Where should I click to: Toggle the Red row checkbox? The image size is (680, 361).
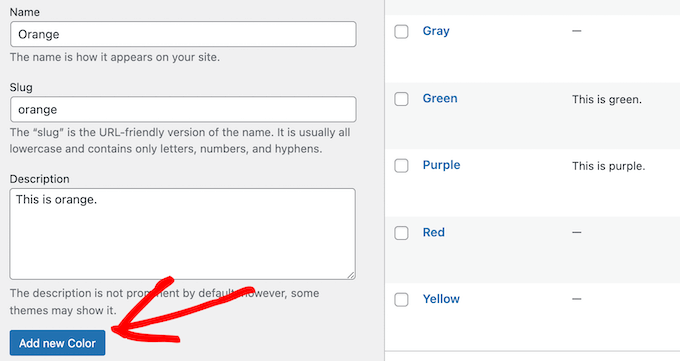tap(401, 233)
